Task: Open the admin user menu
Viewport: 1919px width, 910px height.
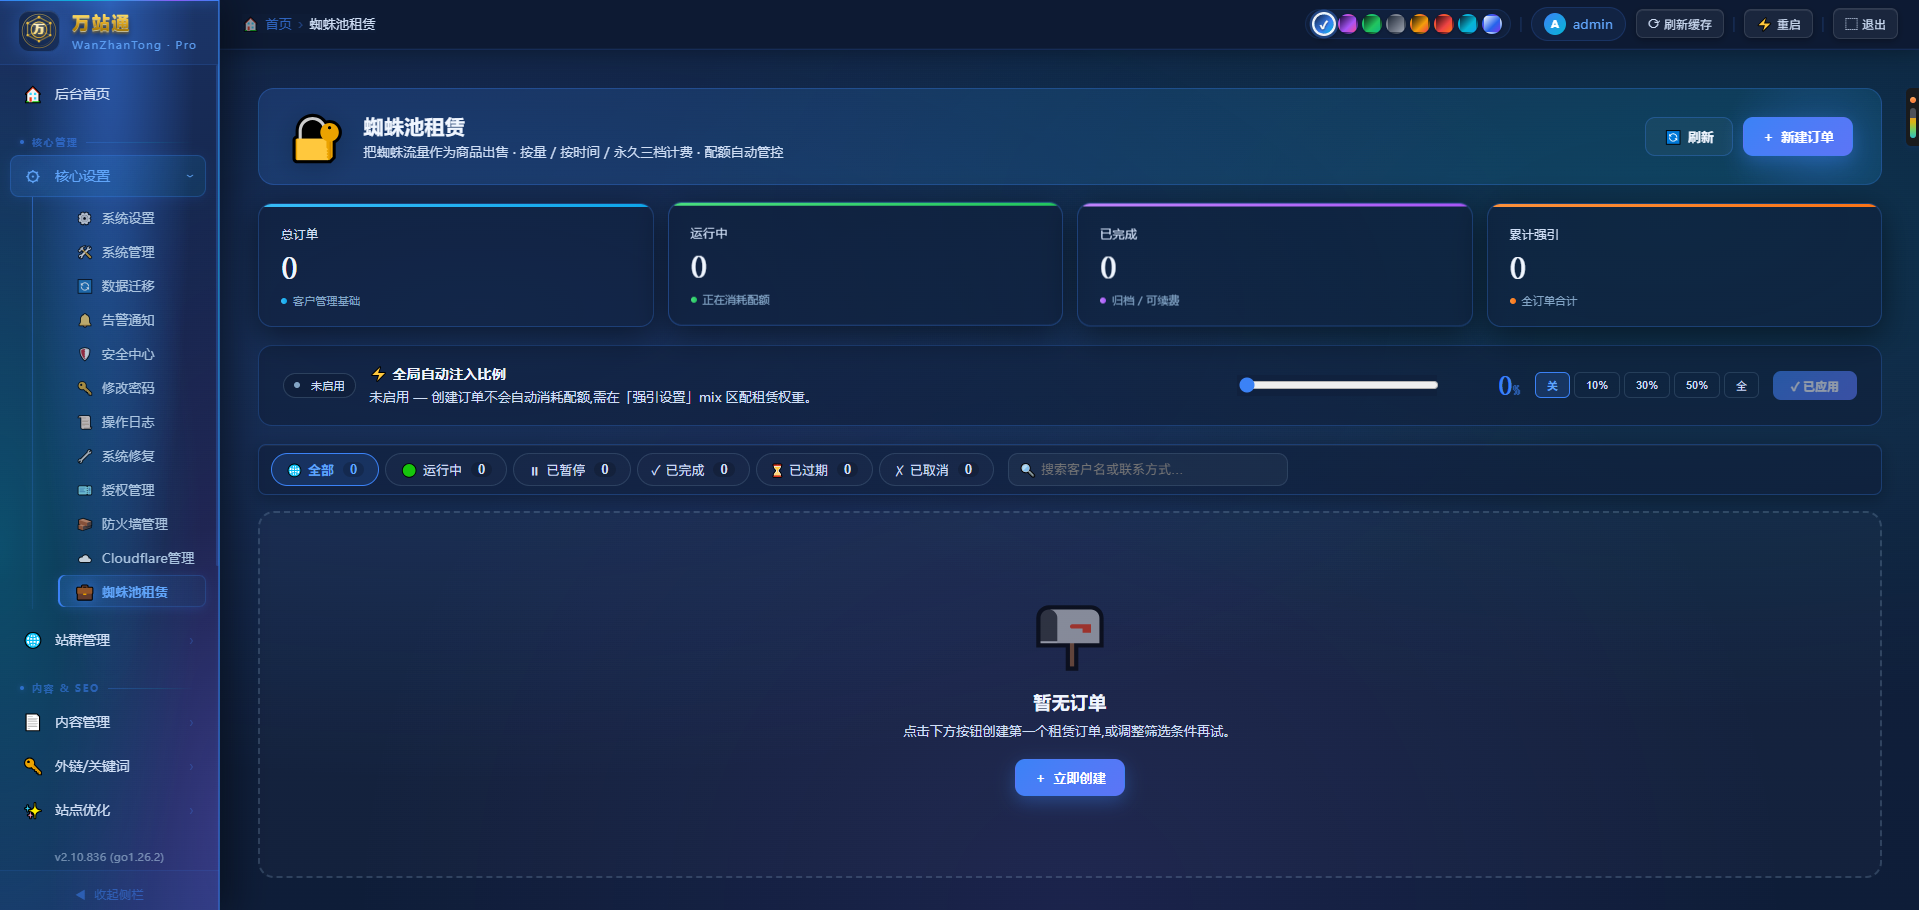Action: coord(1578,24)
